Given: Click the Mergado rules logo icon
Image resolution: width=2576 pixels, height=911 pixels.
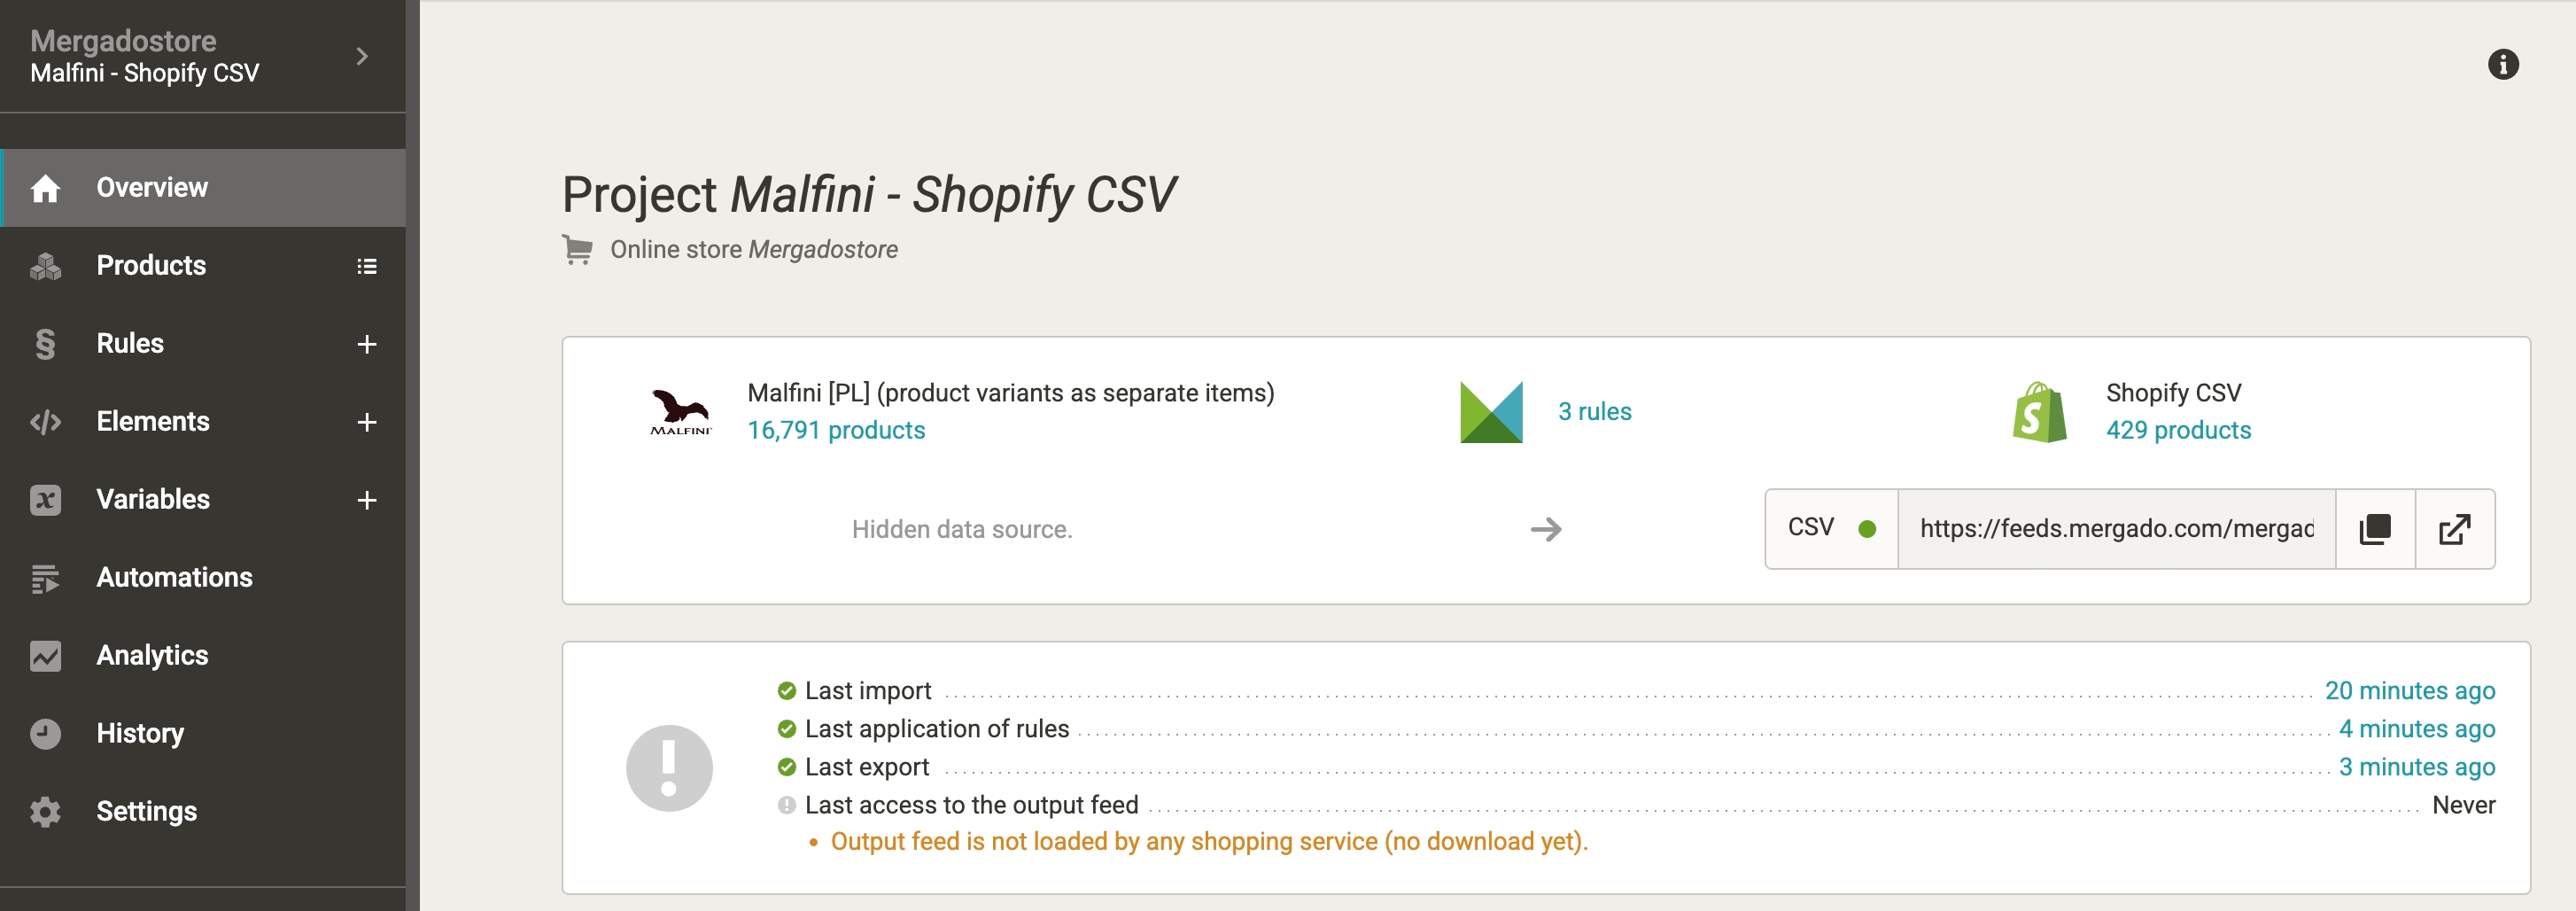Looking at the screenshot, I should (x=1491, y=412).
